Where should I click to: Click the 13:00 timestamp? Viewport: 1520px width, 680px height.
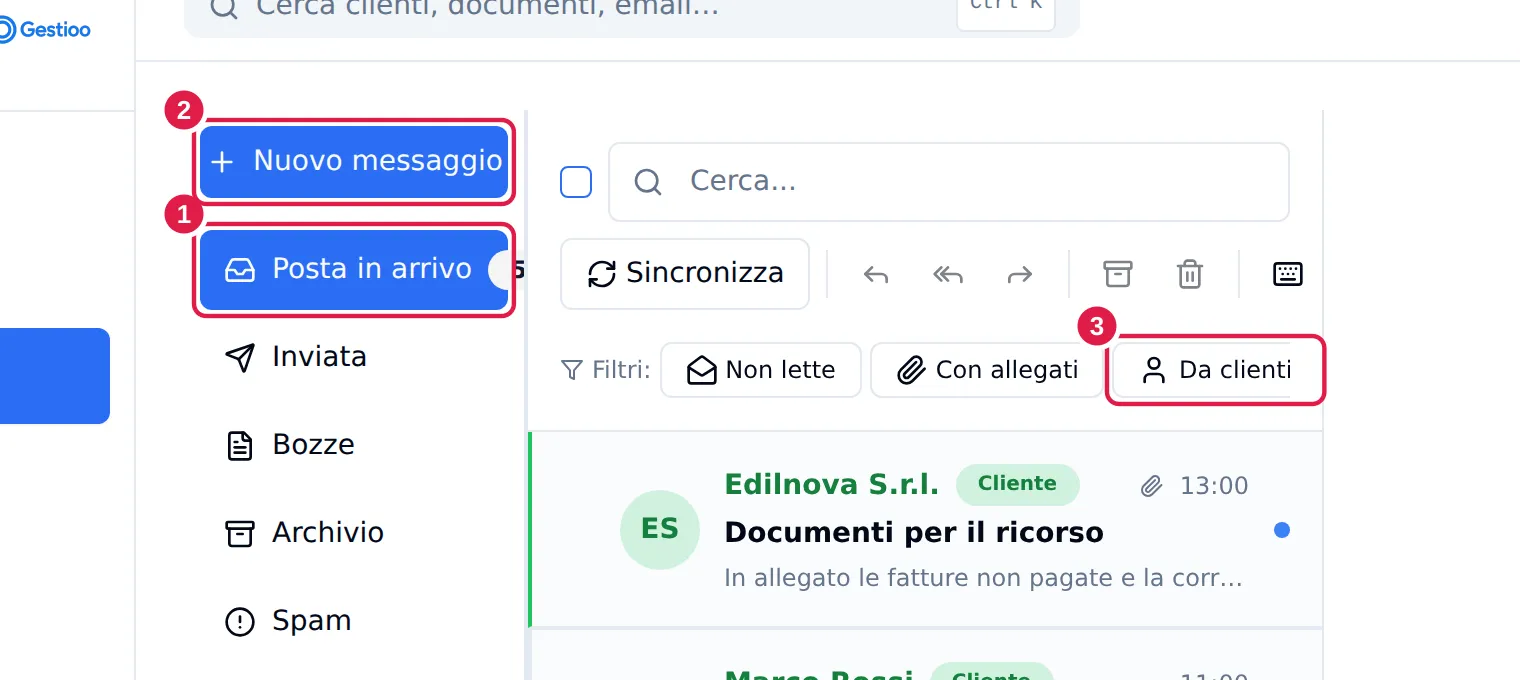coord(1214,486)
